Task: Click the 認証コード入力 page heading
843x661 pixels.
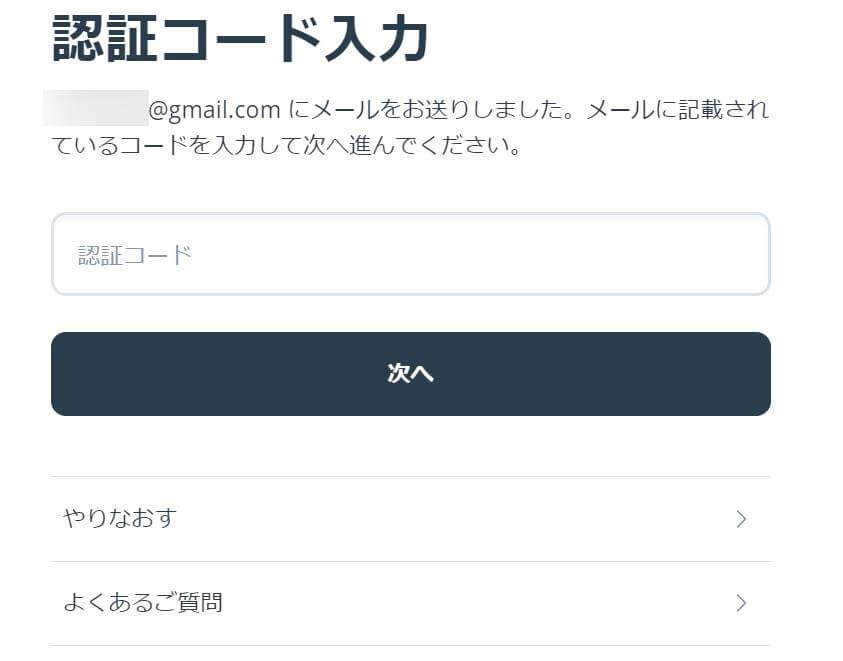Action: pos(241,41)
